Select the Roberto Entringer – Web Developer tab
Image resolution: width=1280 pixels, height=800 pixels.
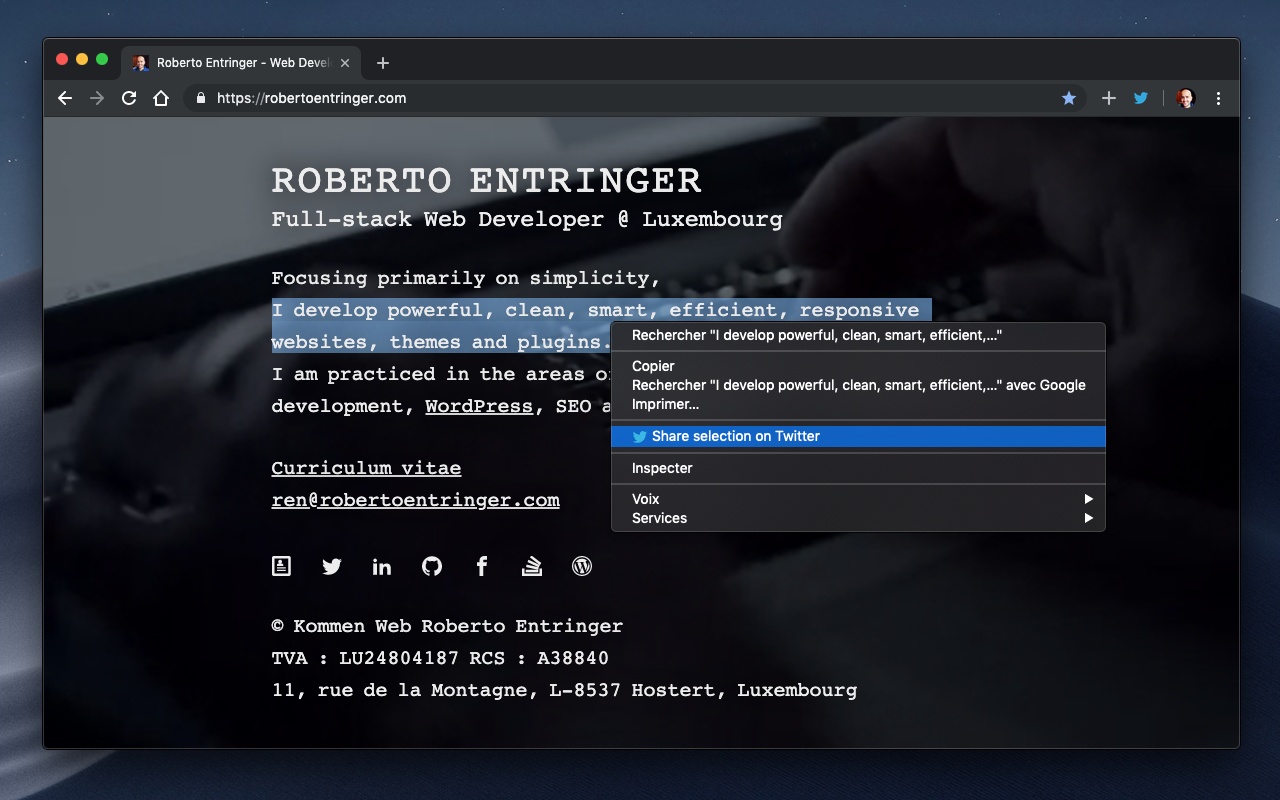tap(240, 63)
